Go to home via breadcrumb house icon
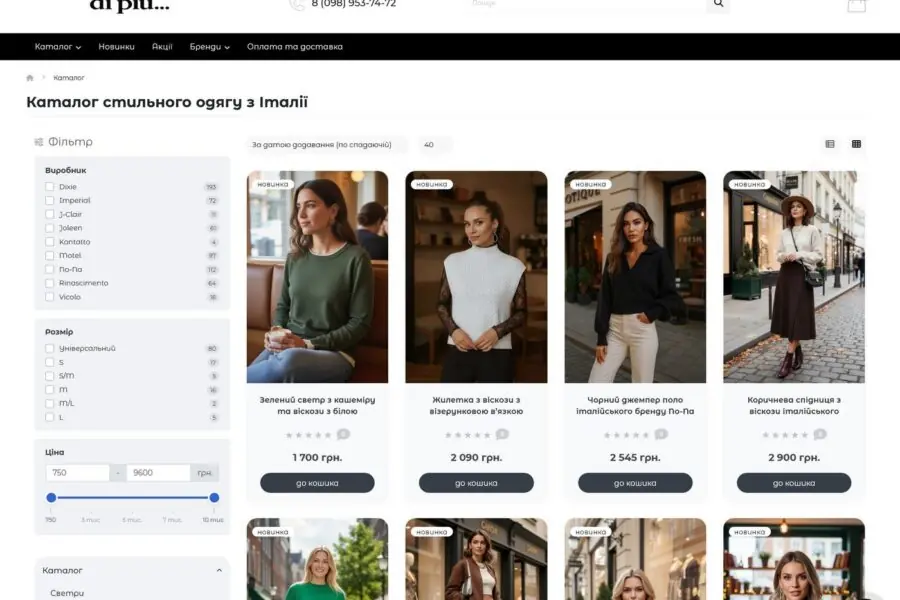The height and width of the screenshot is (600, 900). (30, 78)
